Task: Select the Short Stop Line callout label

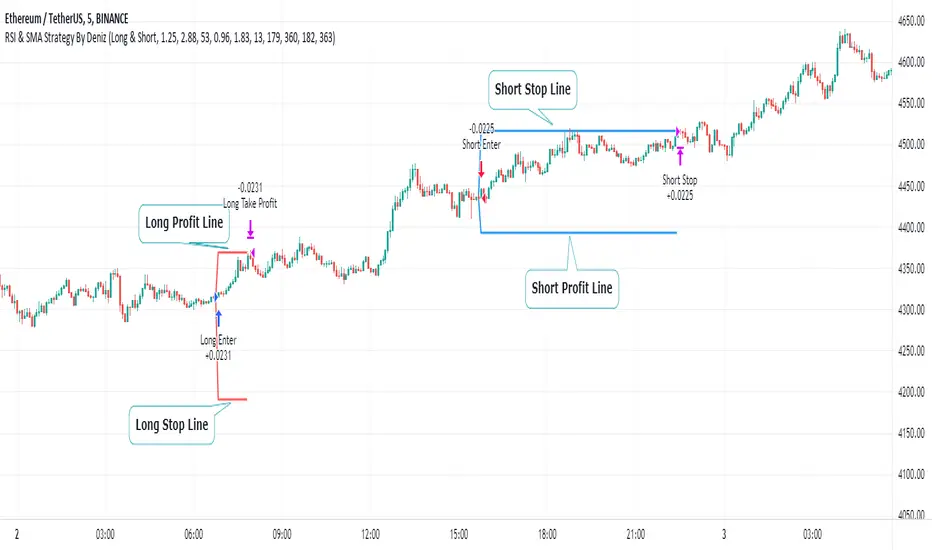Action: [533, 89]
